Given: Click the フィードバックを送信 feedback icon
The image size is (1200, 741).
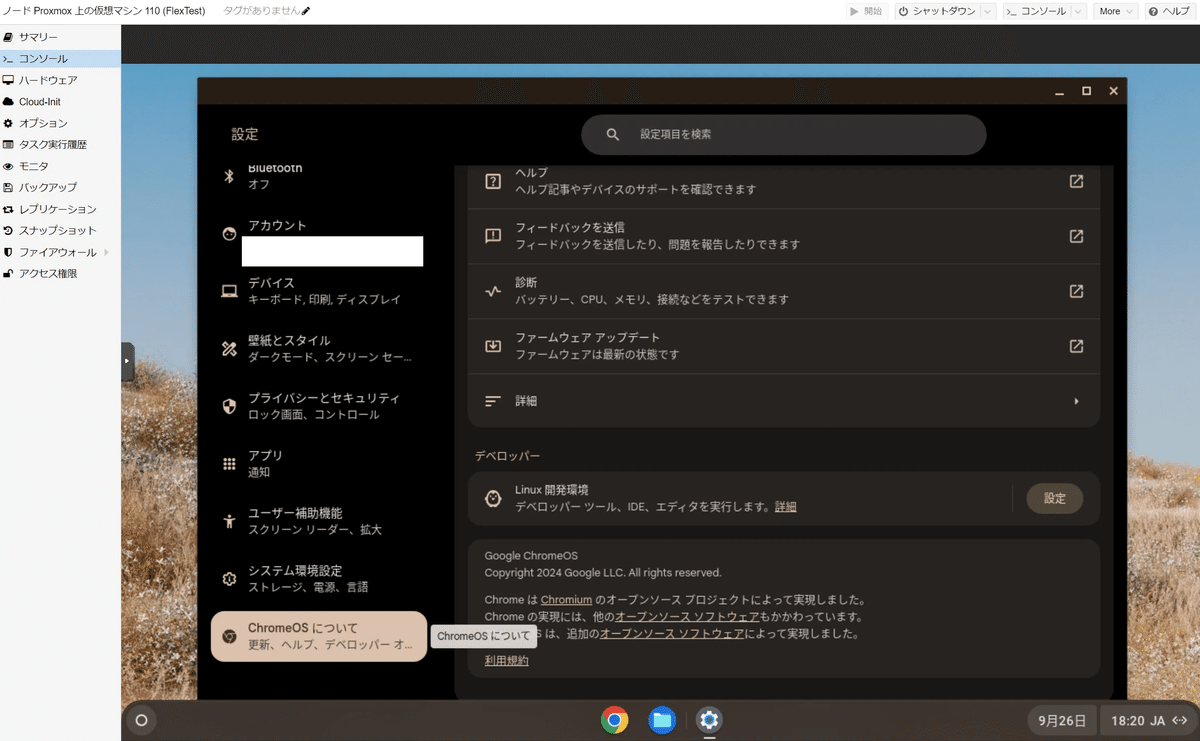Looking at the screenshot, I should click(493, 236).
